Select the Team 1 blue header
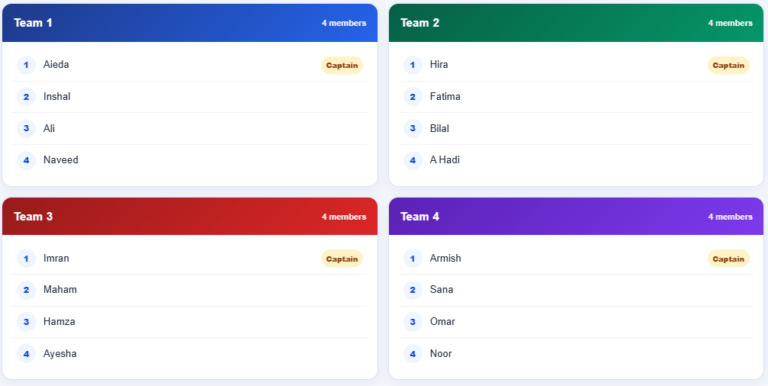 [x=190, y=23]
